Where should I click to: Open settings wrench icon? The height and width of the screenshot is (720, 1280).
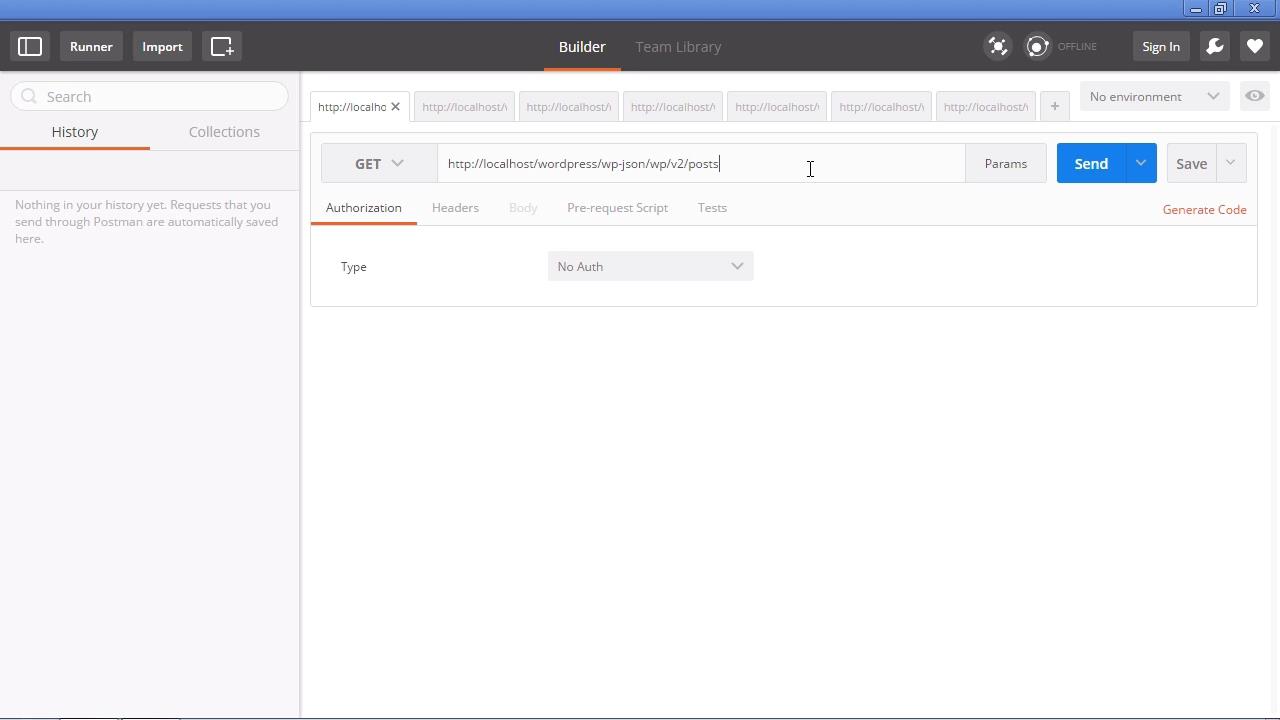coord(1215,47)
